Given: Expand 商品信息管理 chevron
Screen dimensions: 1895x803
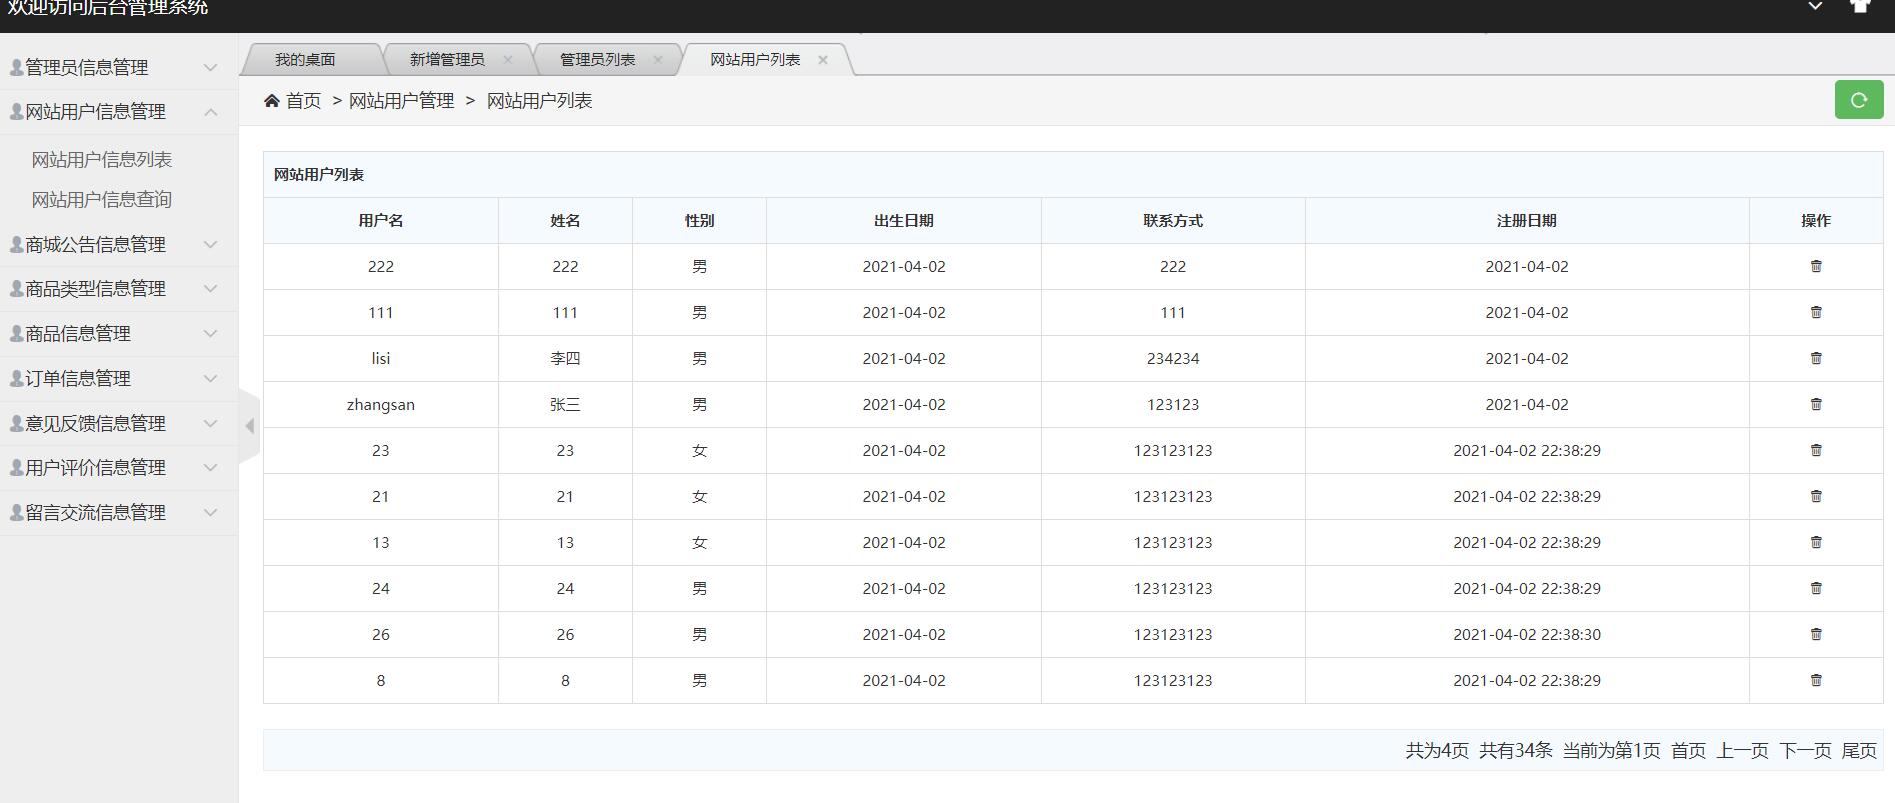Looking at the screenshot, I should (x=210, y=333).
